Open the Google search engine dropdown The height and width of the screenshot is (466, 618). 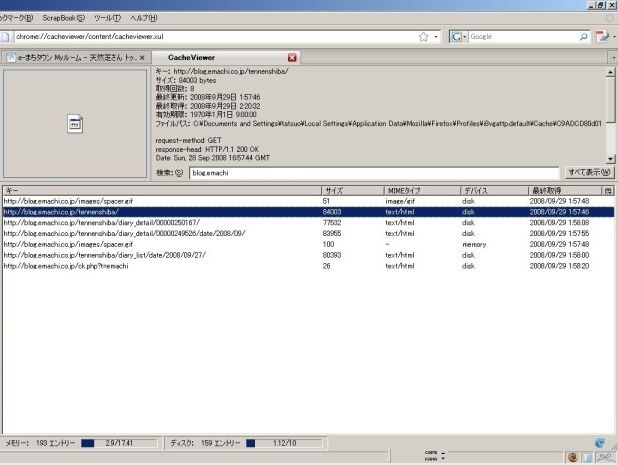point(459,37)
